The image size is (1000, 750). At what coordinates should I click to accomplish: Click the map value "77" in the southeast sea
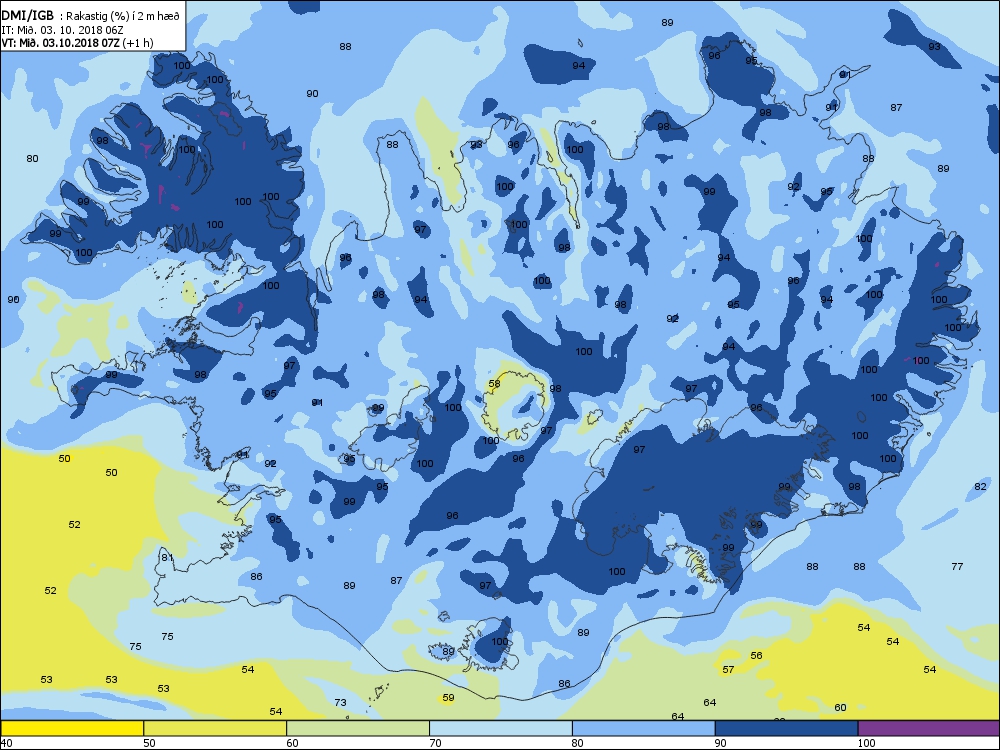[x=957, y=566]
